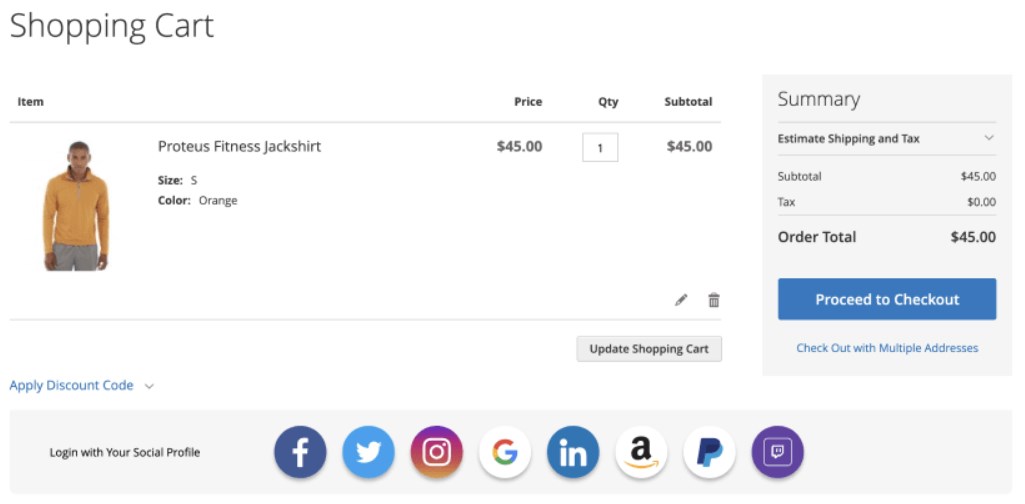
Task: Expand the Apply Discount Code section
Action: (x=80, y=385)
